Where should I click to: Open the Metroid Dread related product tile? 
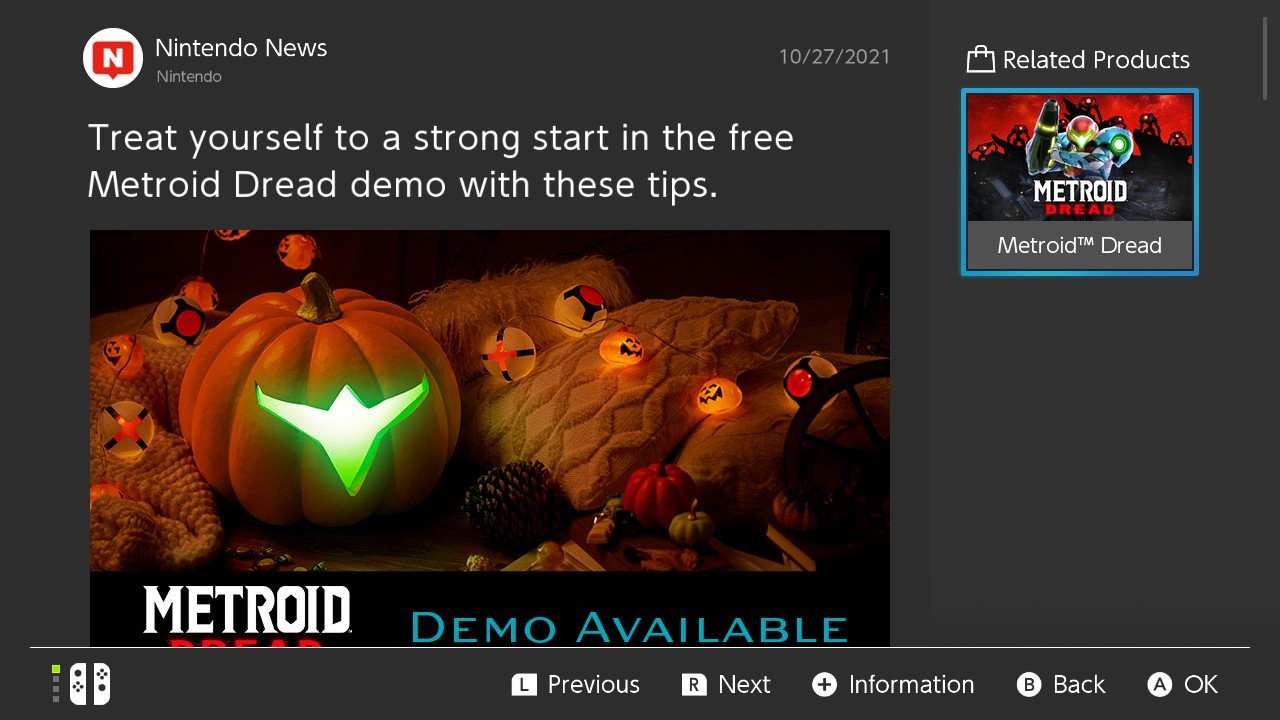[x=1080, y=182]
